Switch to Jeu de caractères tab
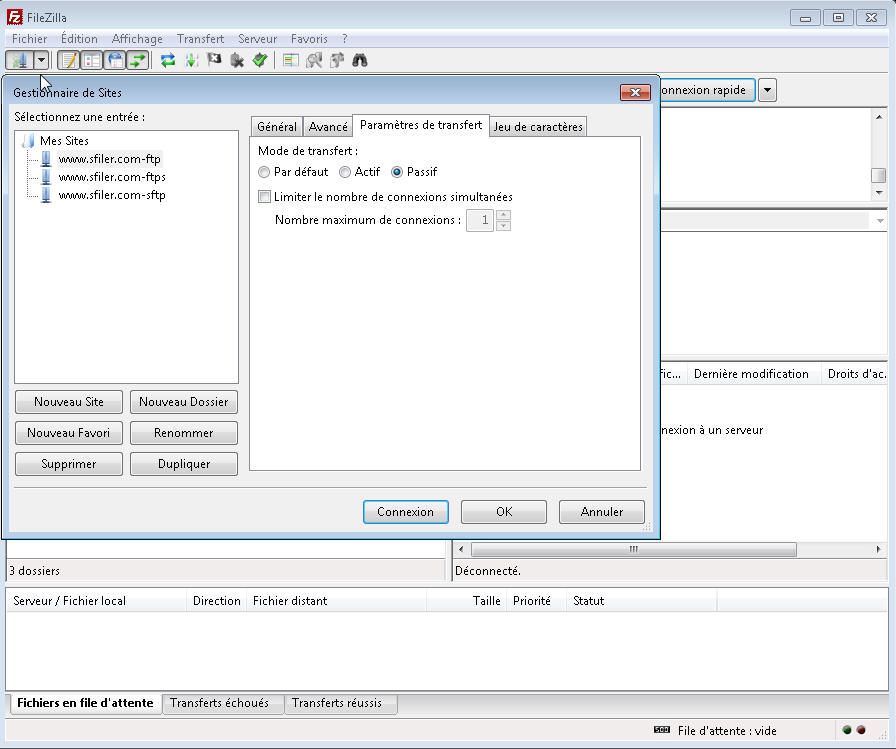Viewport: 896px width, 749px height. coord(538,127)
